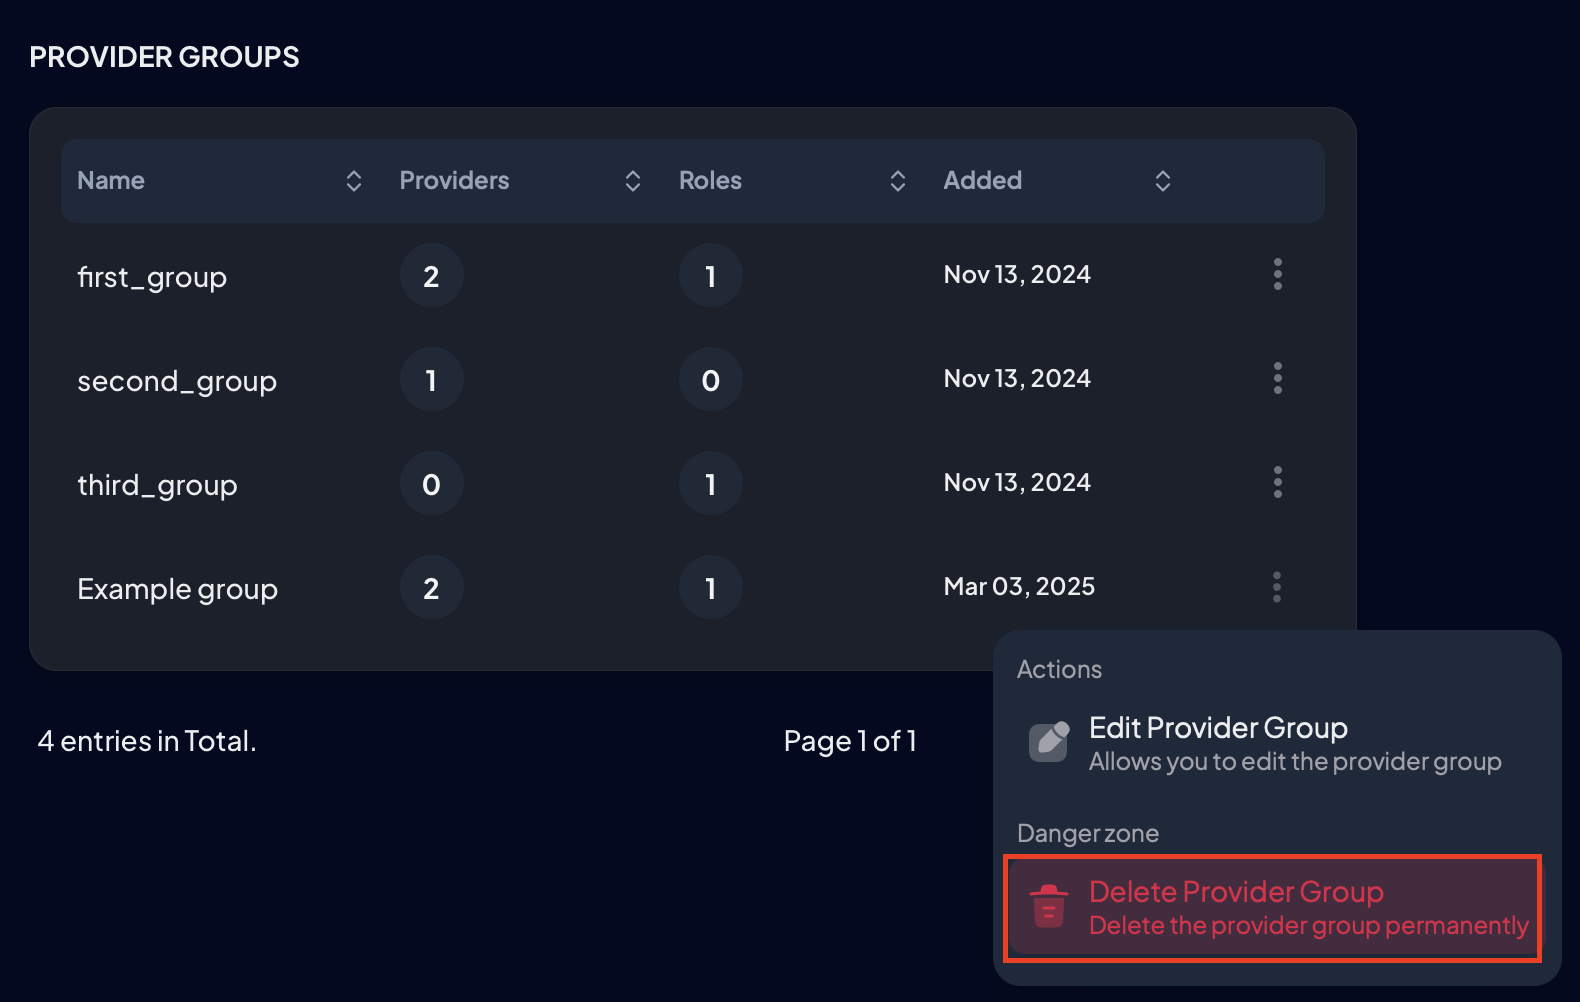Click providers count badge for Example group
Image resolution: width=1580 pixels, height=1002 pixels.
(431, 588)
